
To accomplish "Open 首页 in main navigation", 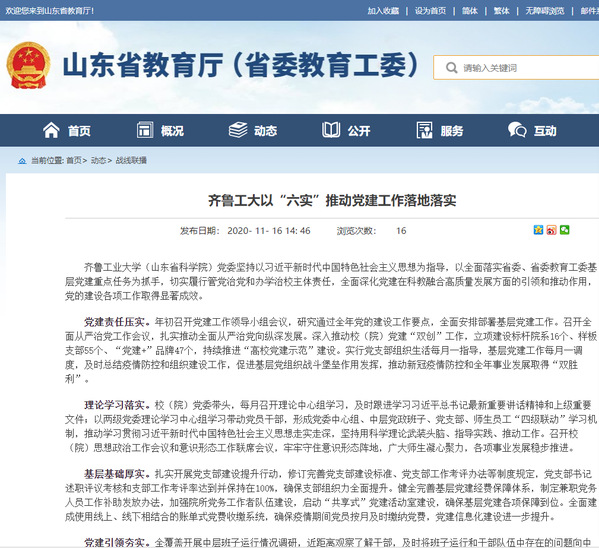I will click(79, 131).
